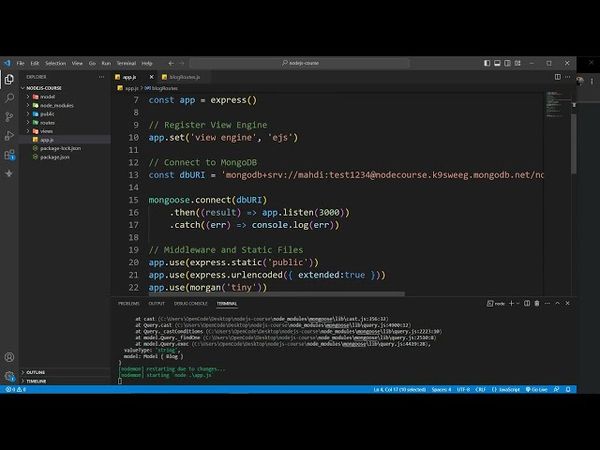Viewport: 600px width, 450px height.
Task: Switch to the Output panel tab
Action: tap(156, 303)
